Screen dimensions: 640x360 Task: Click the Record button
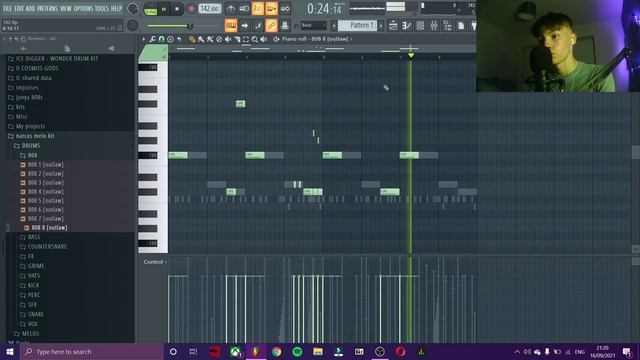point(191,9)
